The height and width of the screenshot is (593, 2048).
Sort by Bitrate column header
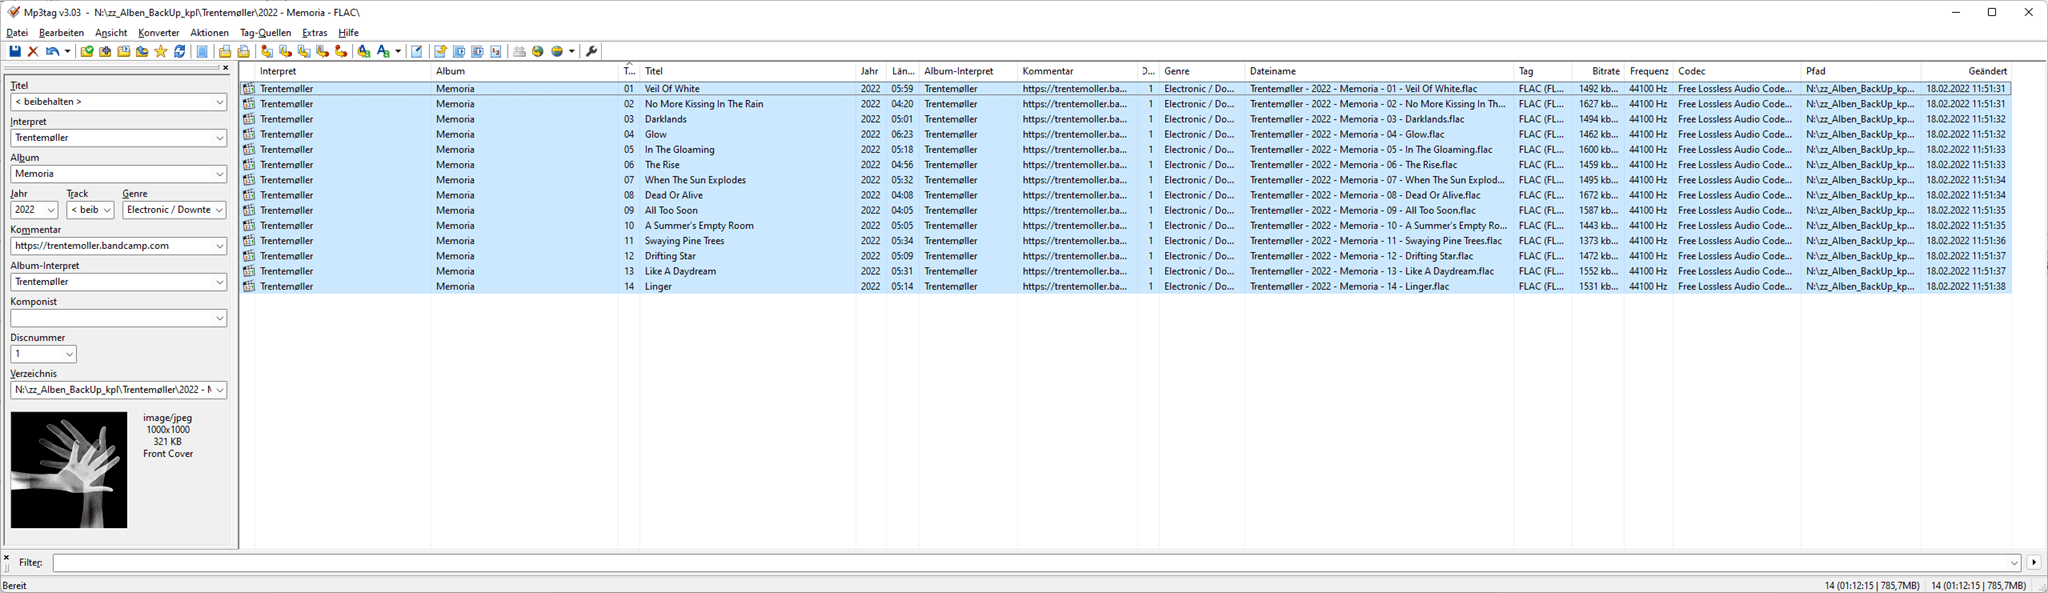(1598, 71)
